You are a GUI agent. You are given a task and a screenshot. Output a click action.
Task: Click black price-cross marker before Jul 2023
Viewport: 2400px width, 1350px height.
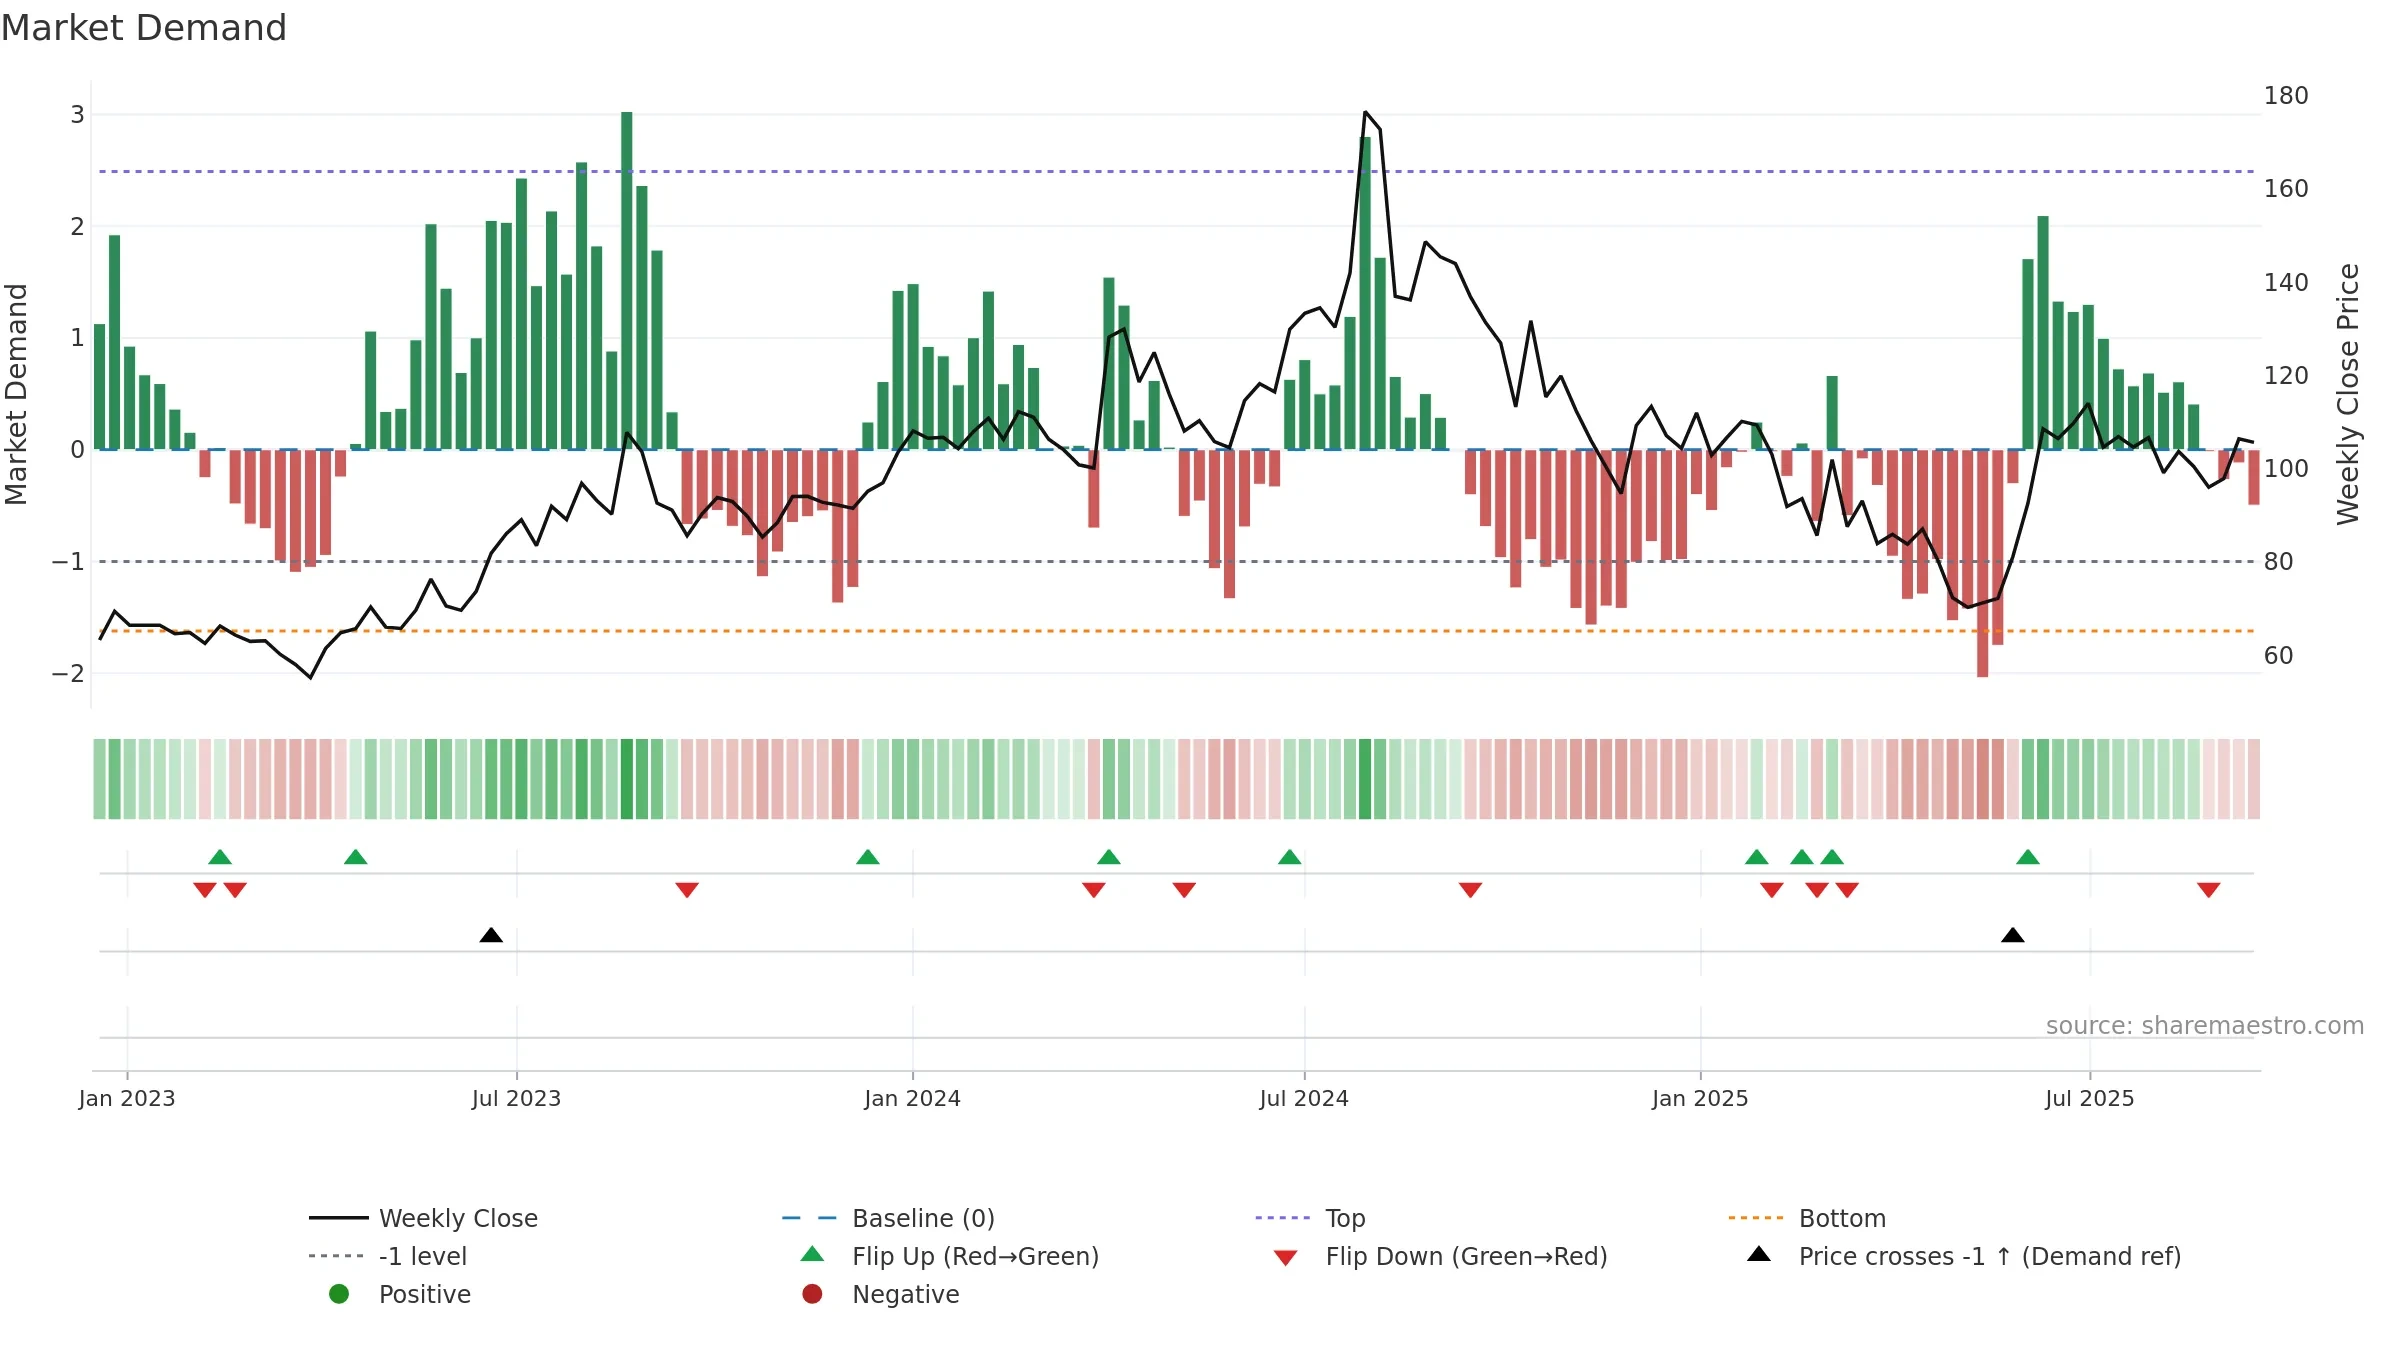click(x=491, y=935)
